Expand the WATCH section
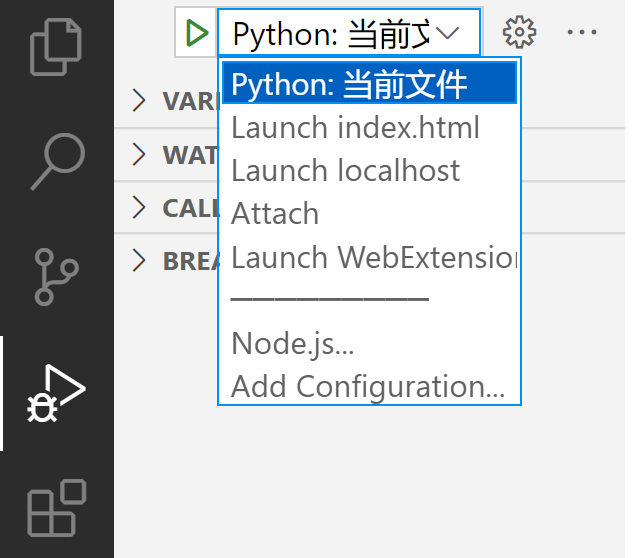The width and height of the screenshot is (633, 558). point(139,154)
